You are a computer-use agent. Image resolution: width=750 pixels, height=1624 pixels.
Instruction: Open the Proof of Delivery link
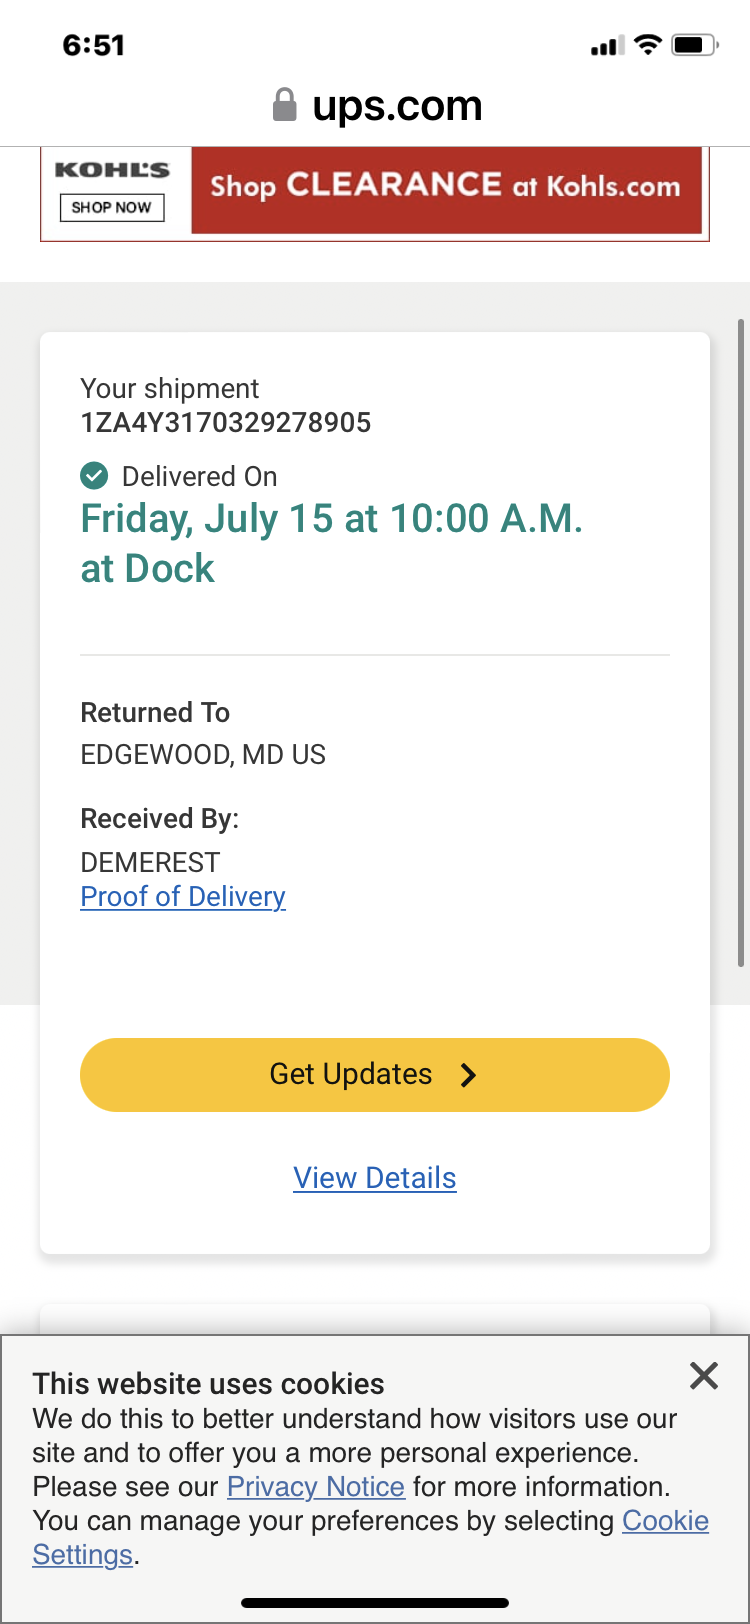click(183, 897)
